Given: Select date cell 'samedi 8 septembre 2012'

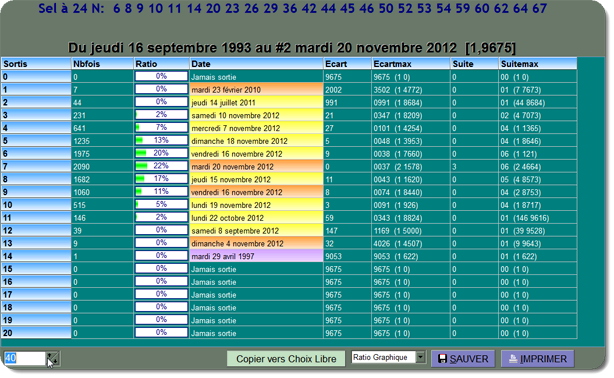Looking at the screenshot, I should pos(256,230).
